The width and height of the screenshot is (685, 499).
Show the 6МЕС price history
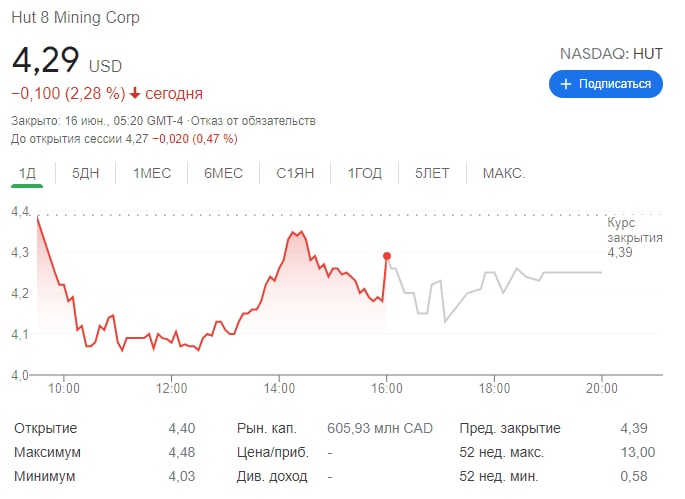(223, 173)
